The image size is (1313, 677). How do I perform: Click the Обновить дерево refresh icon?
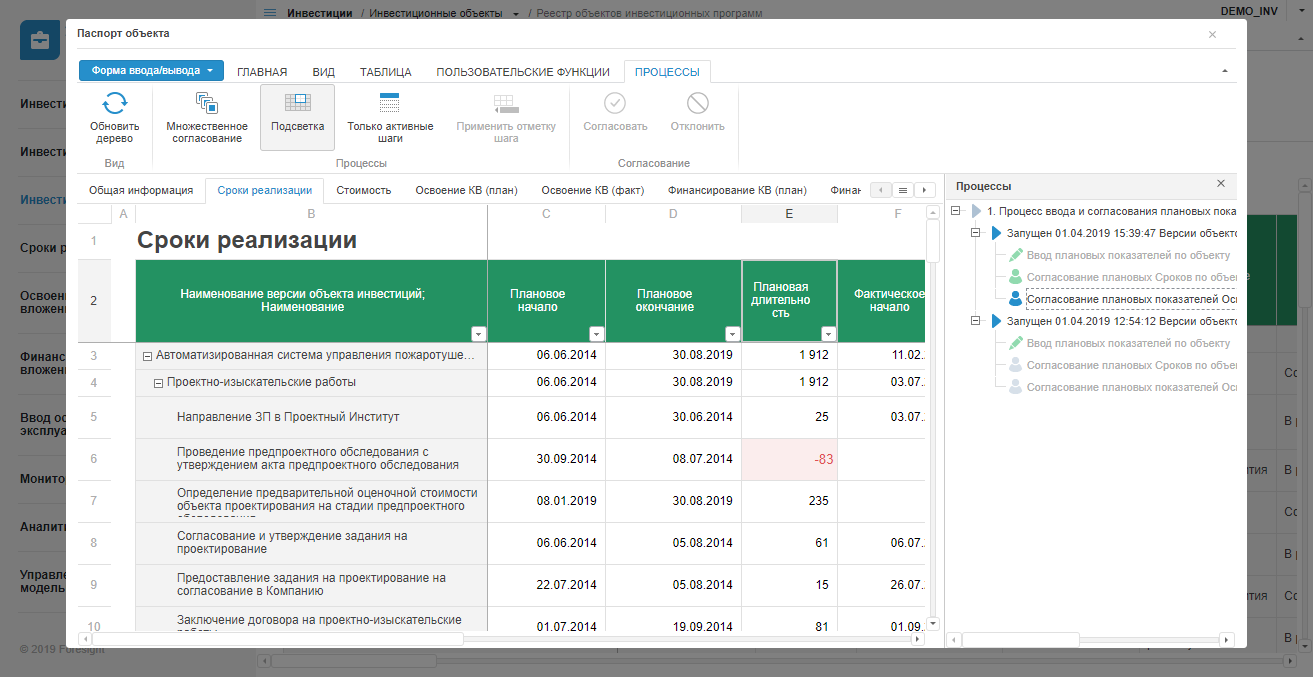pos(115,103)
